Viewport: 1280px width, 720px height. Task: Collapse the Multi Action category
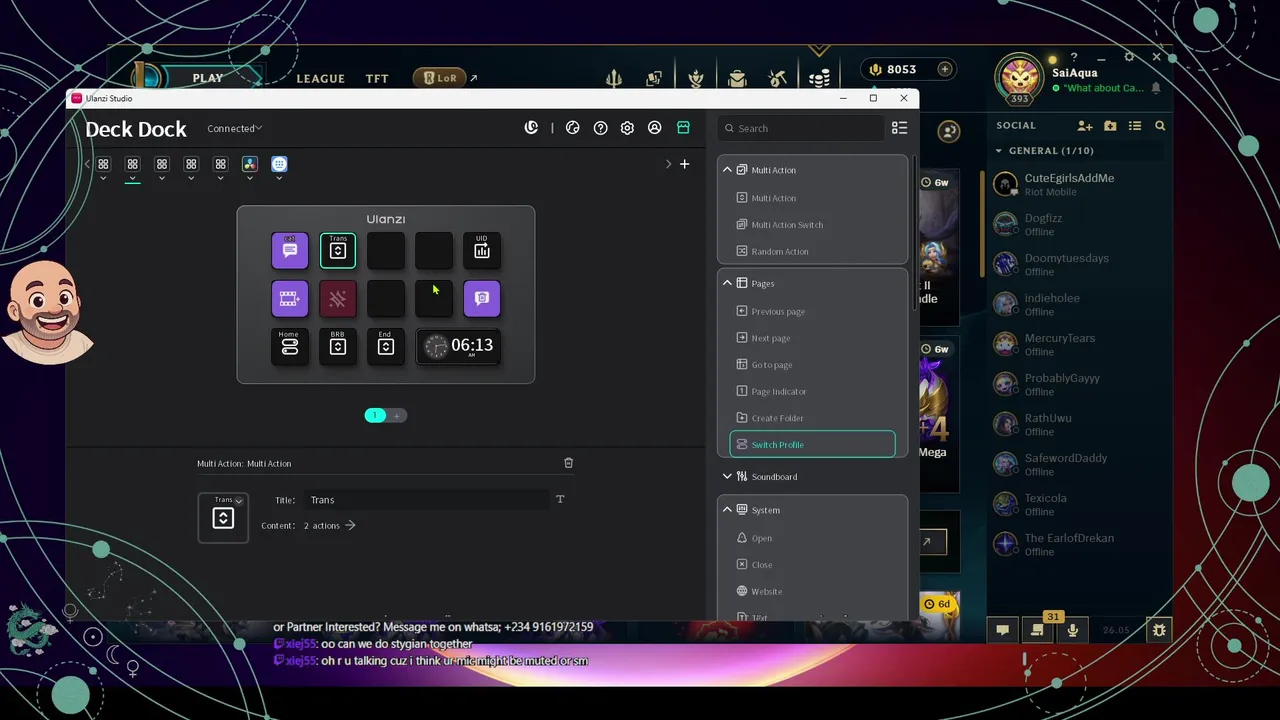tap(727, 170)
